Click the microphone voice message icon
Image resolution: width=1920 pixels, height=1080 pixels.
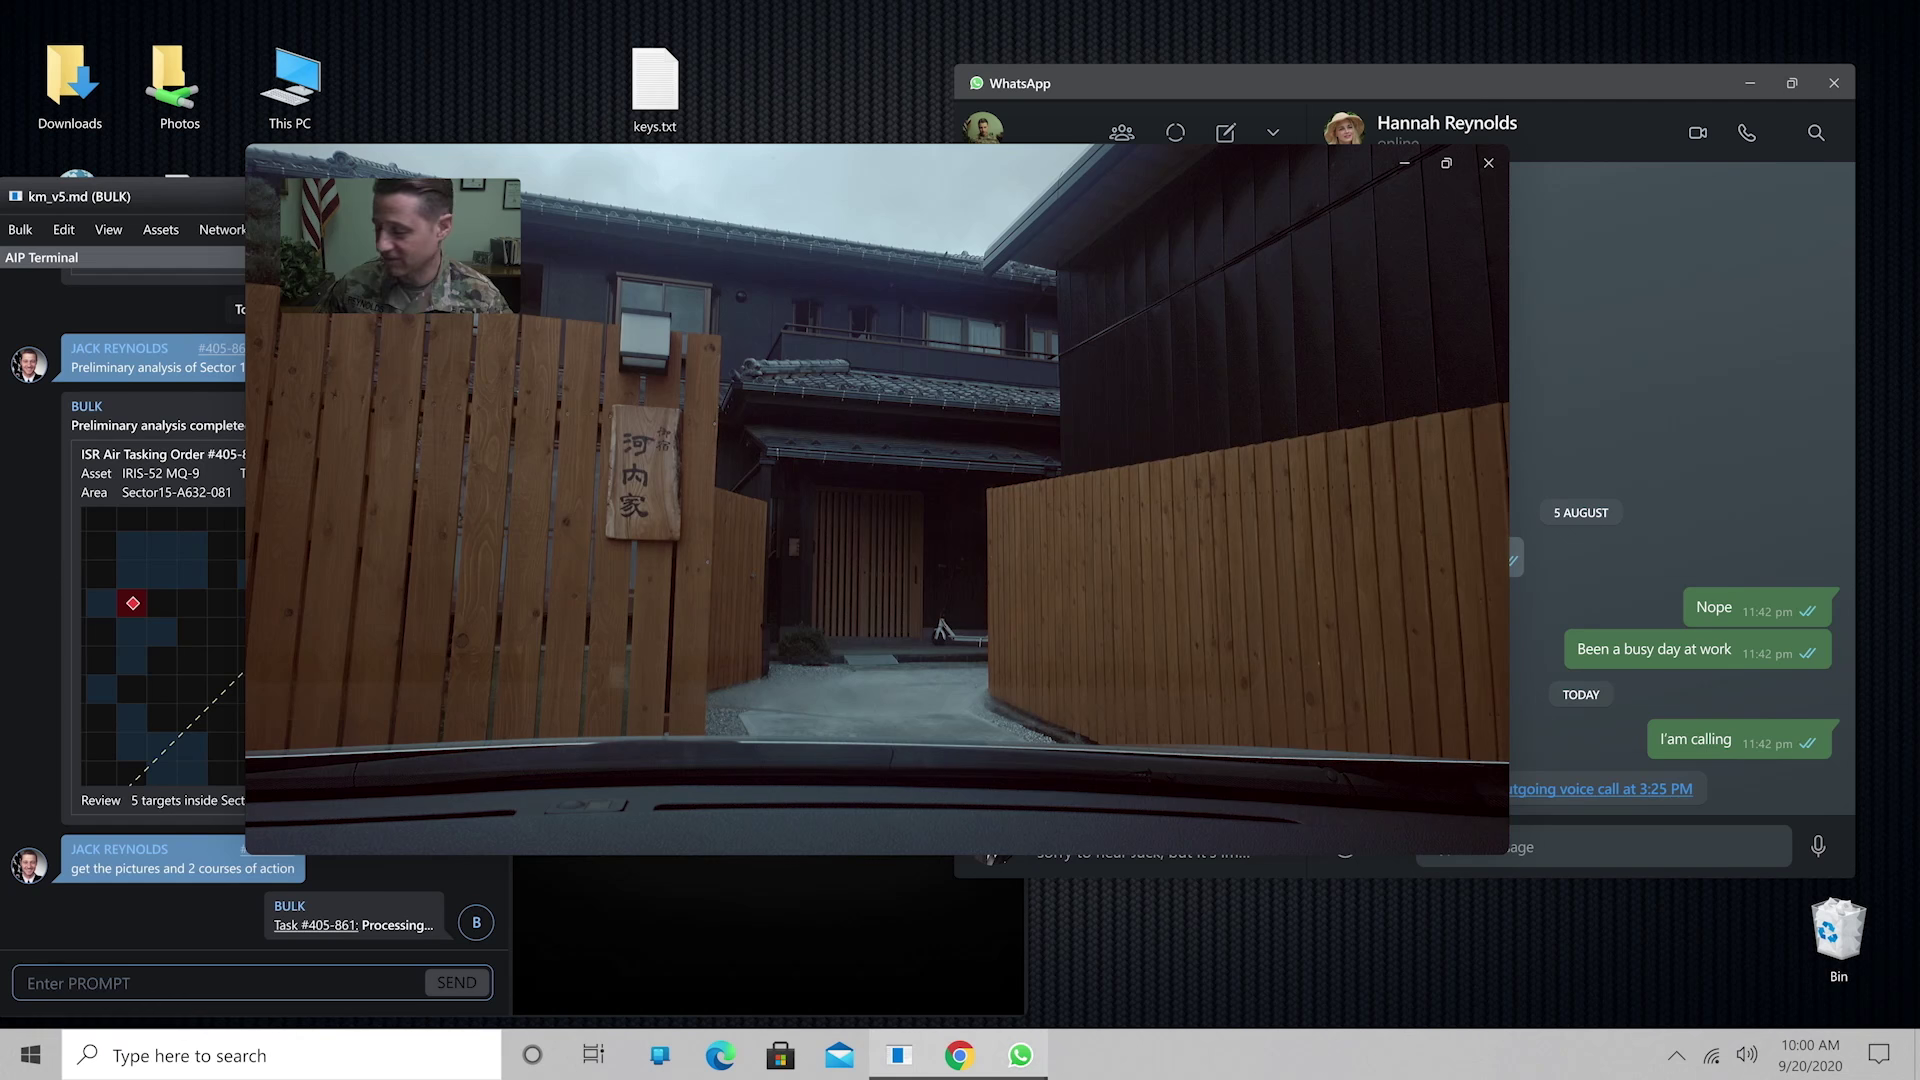pyautogui.click(x=1817, y=846)
